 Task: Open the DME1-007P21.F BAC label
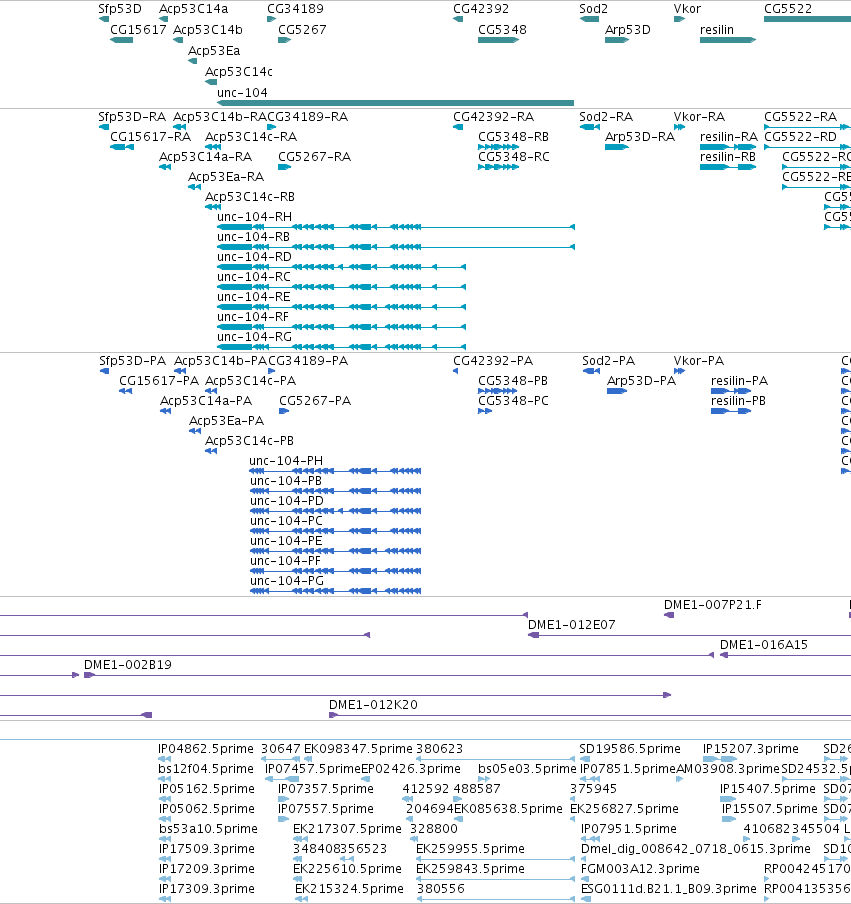(713, 605)
